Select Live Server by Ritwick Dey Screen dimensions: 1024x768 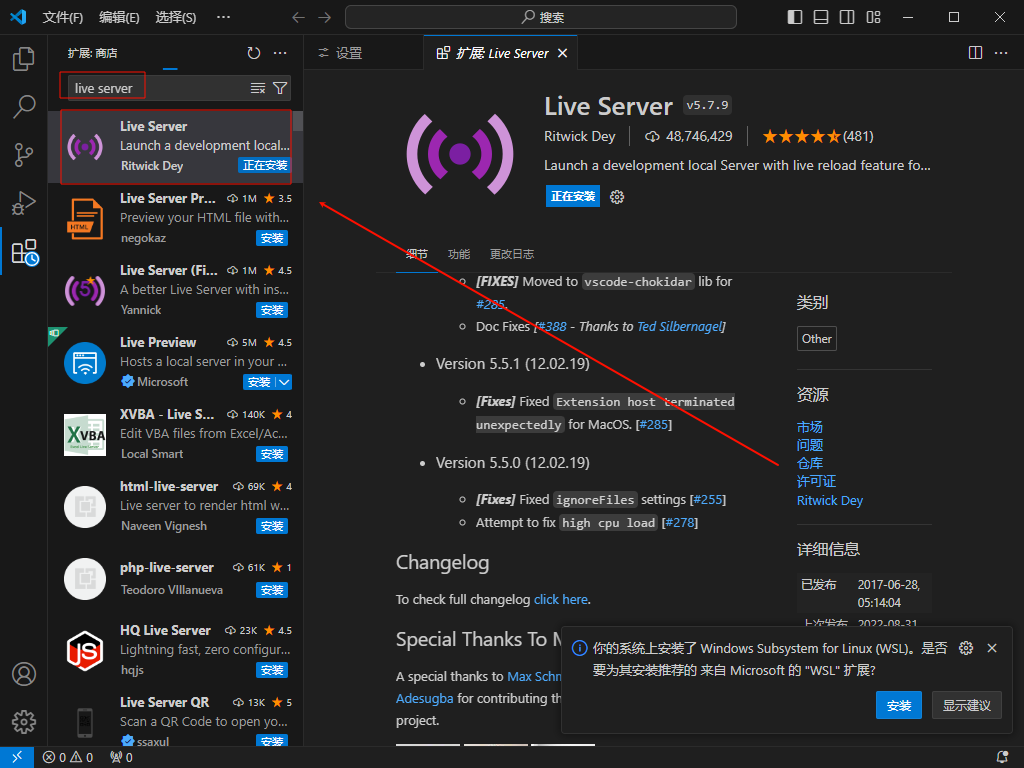(176, 147)
